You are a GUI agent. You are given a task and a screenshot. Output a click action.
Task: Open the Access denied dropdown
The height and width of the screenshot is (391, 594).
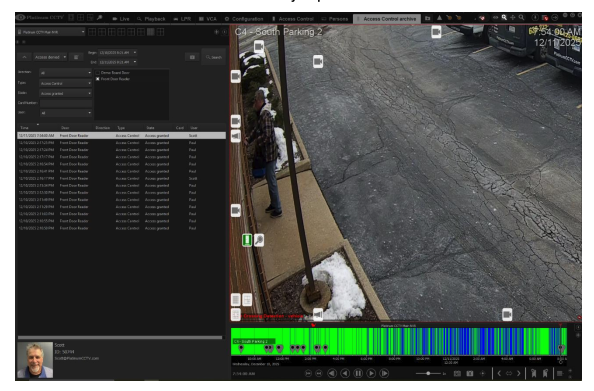point(50,57)
